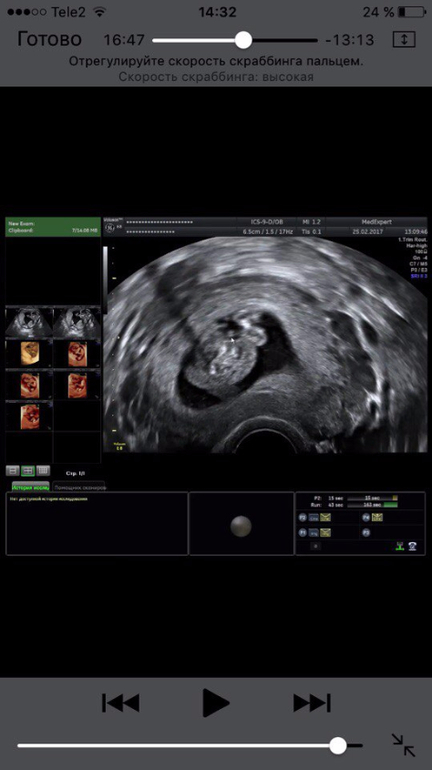Select the single-image layout icon
432x770 pixels.
[x=13, y=470]
